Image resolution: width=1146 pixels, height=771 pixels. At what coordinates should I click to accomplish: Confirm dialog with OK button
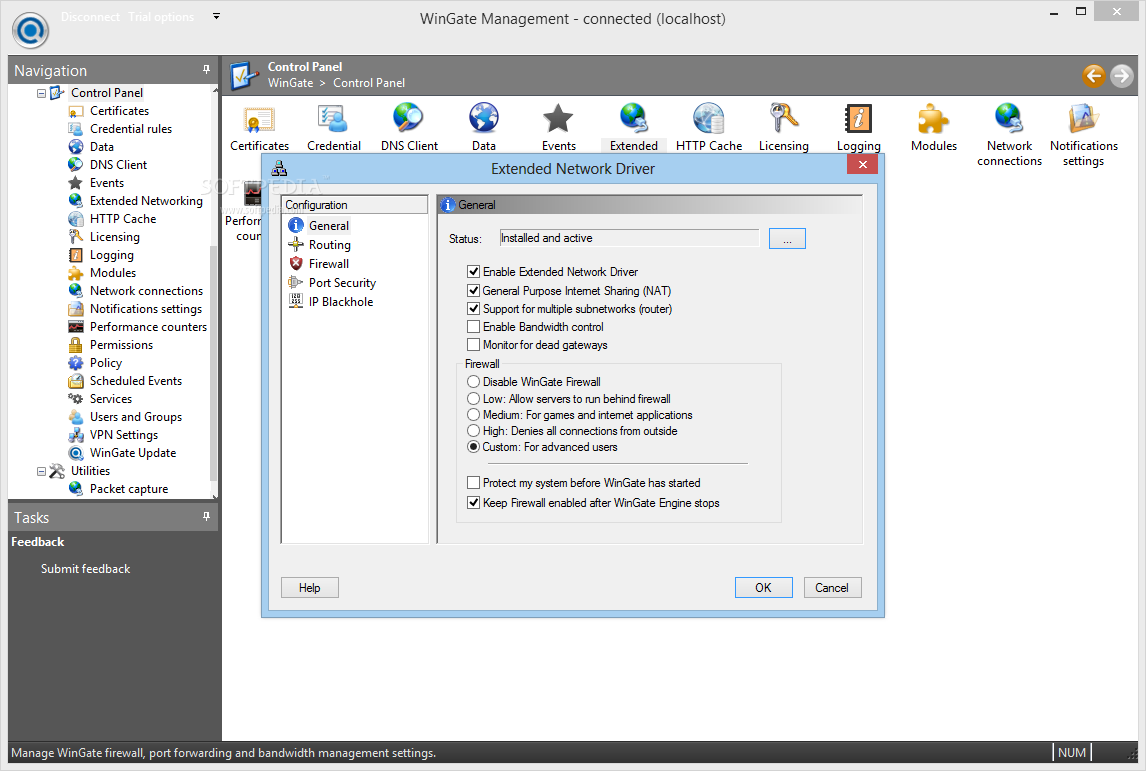click(763, 588)
